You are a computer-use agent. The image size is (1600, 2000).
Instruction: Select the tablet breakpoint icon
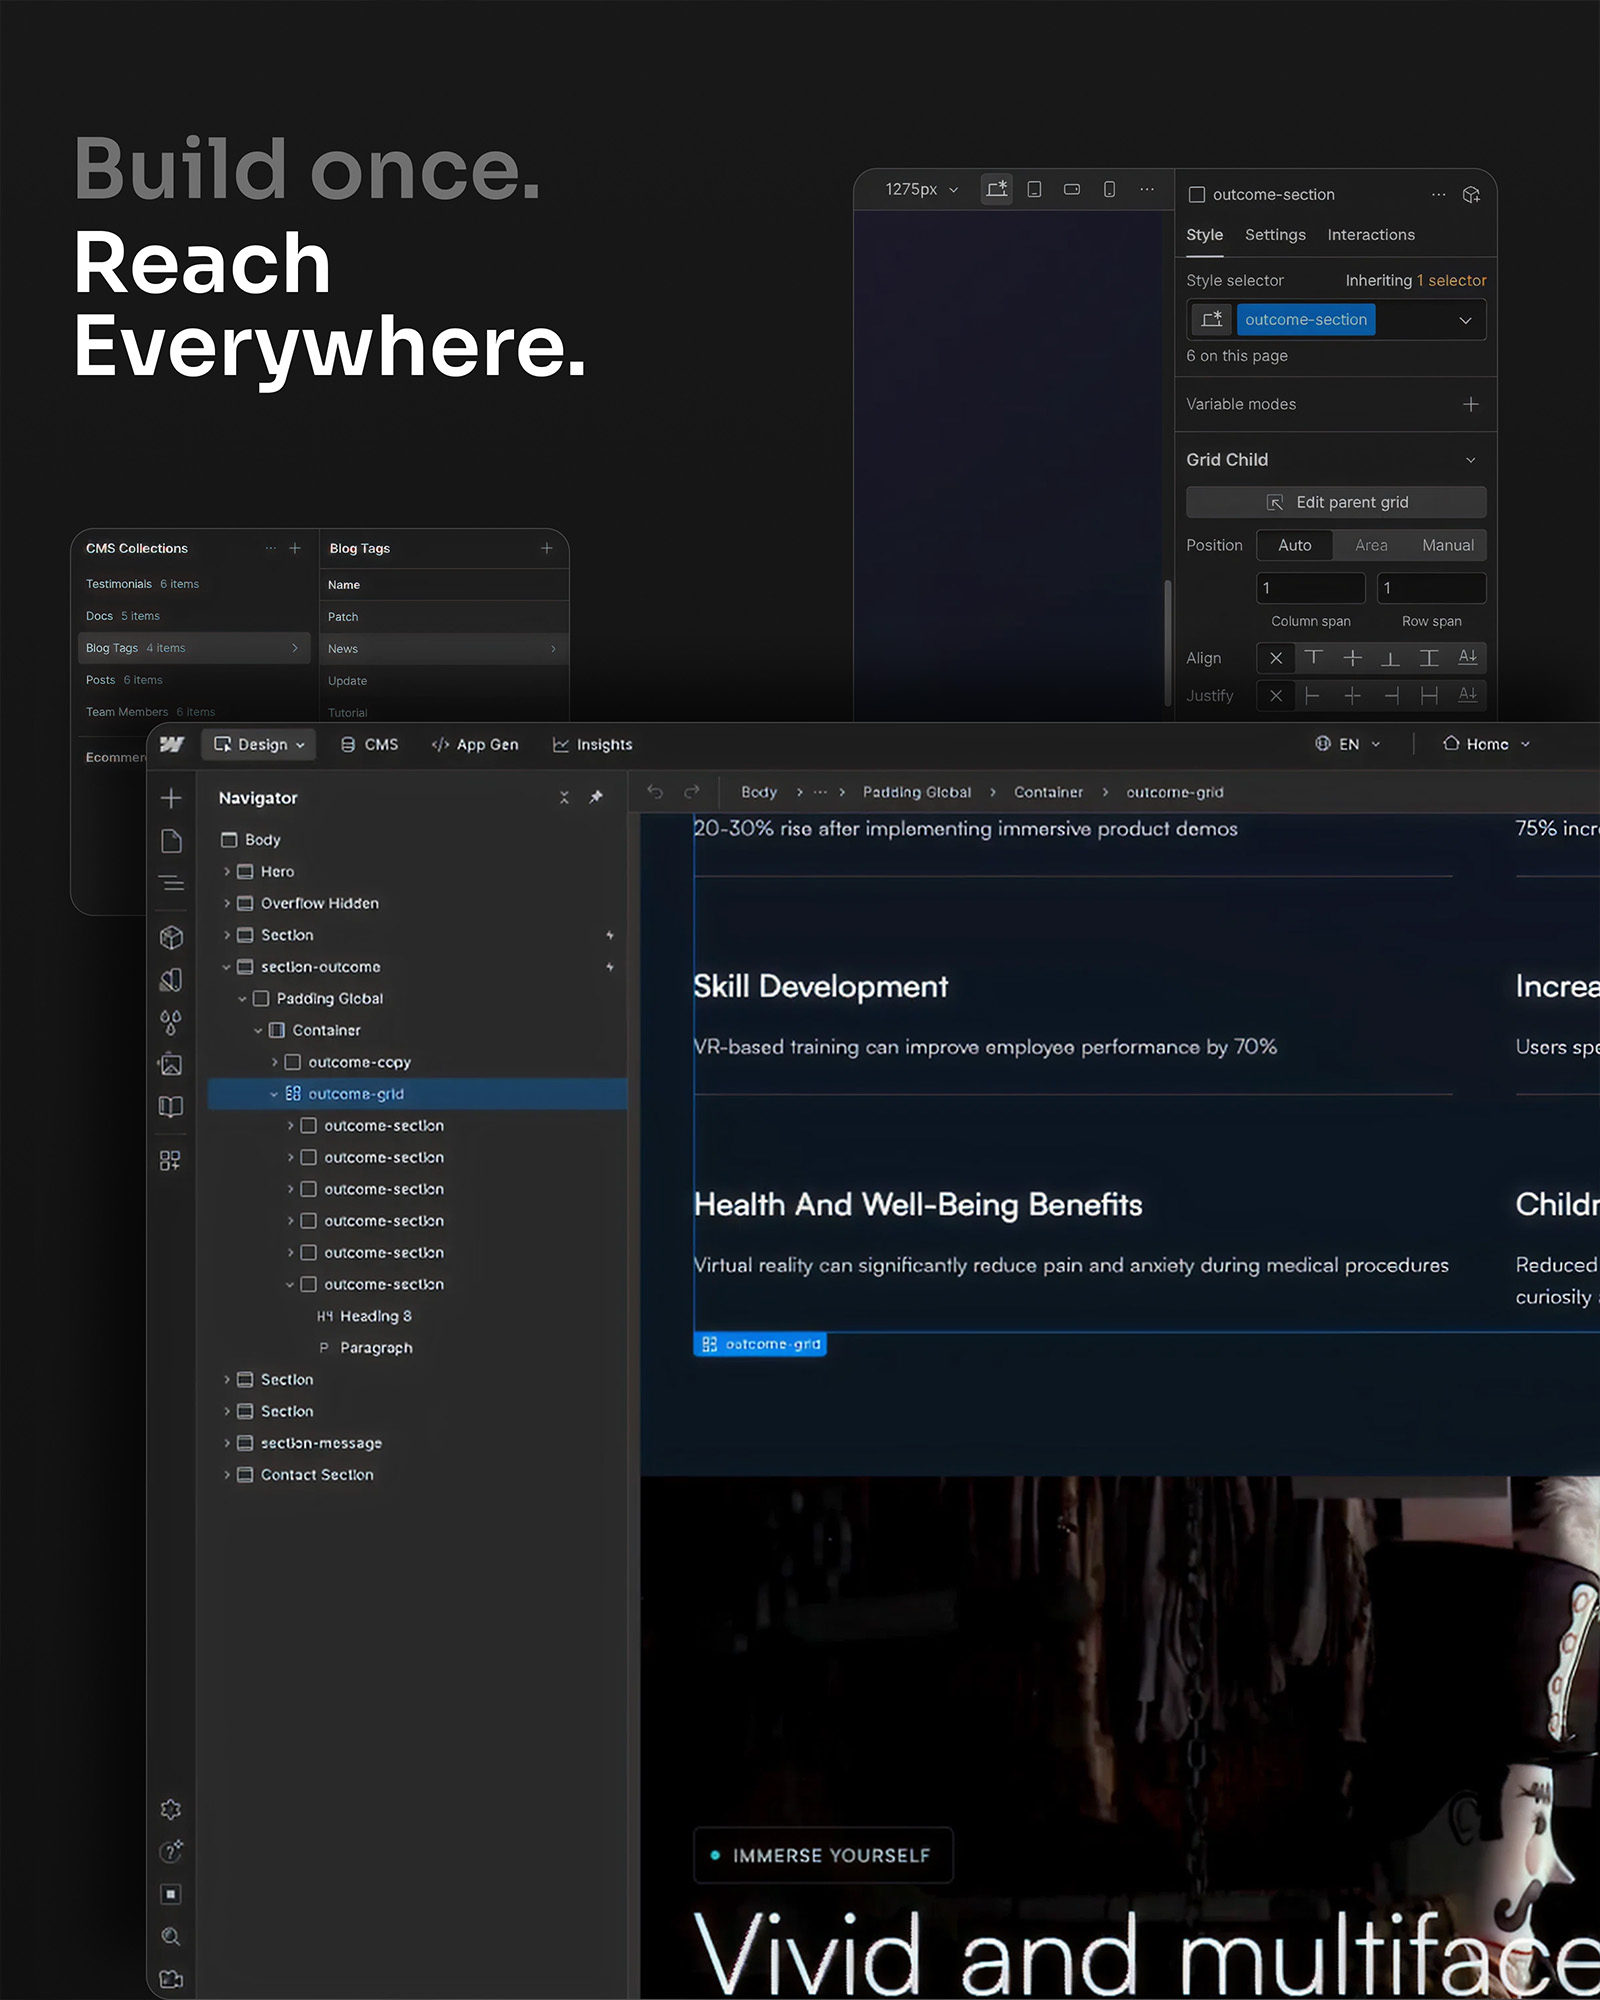pyautogui.click(x=1034, y=189)
